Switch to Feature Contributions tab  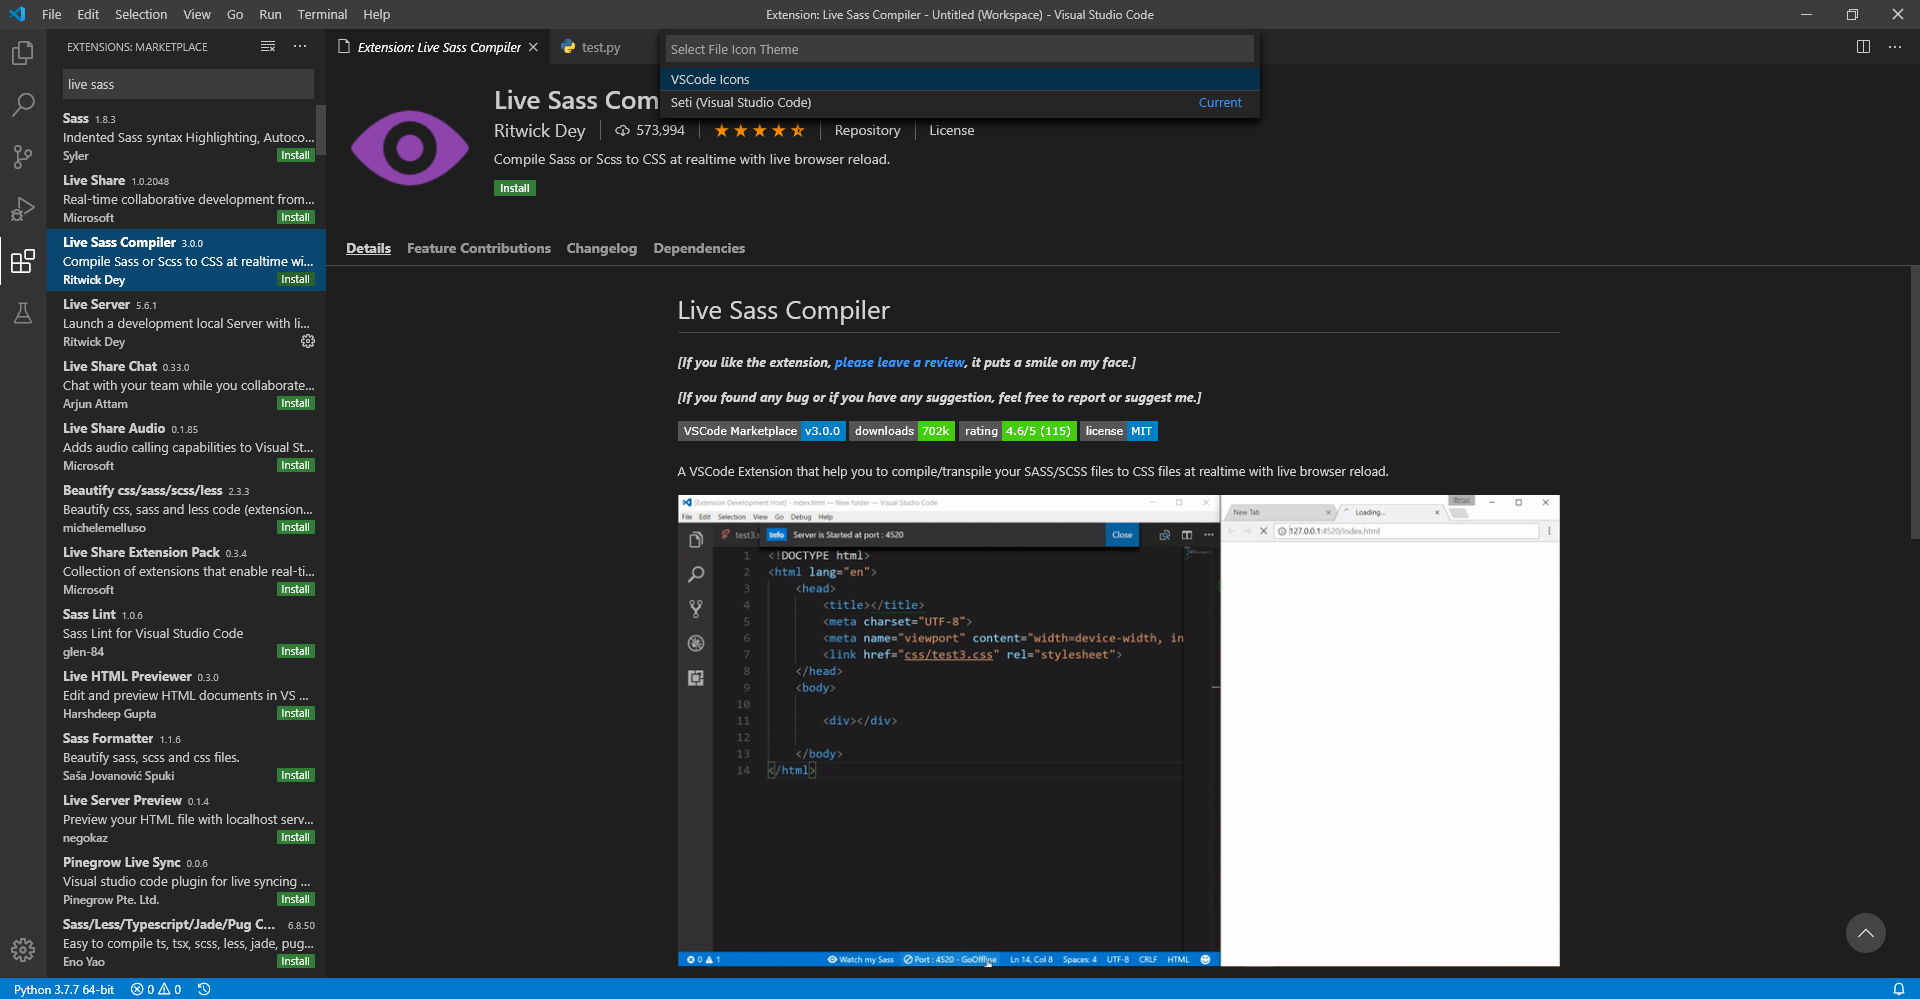pos(479,248)
